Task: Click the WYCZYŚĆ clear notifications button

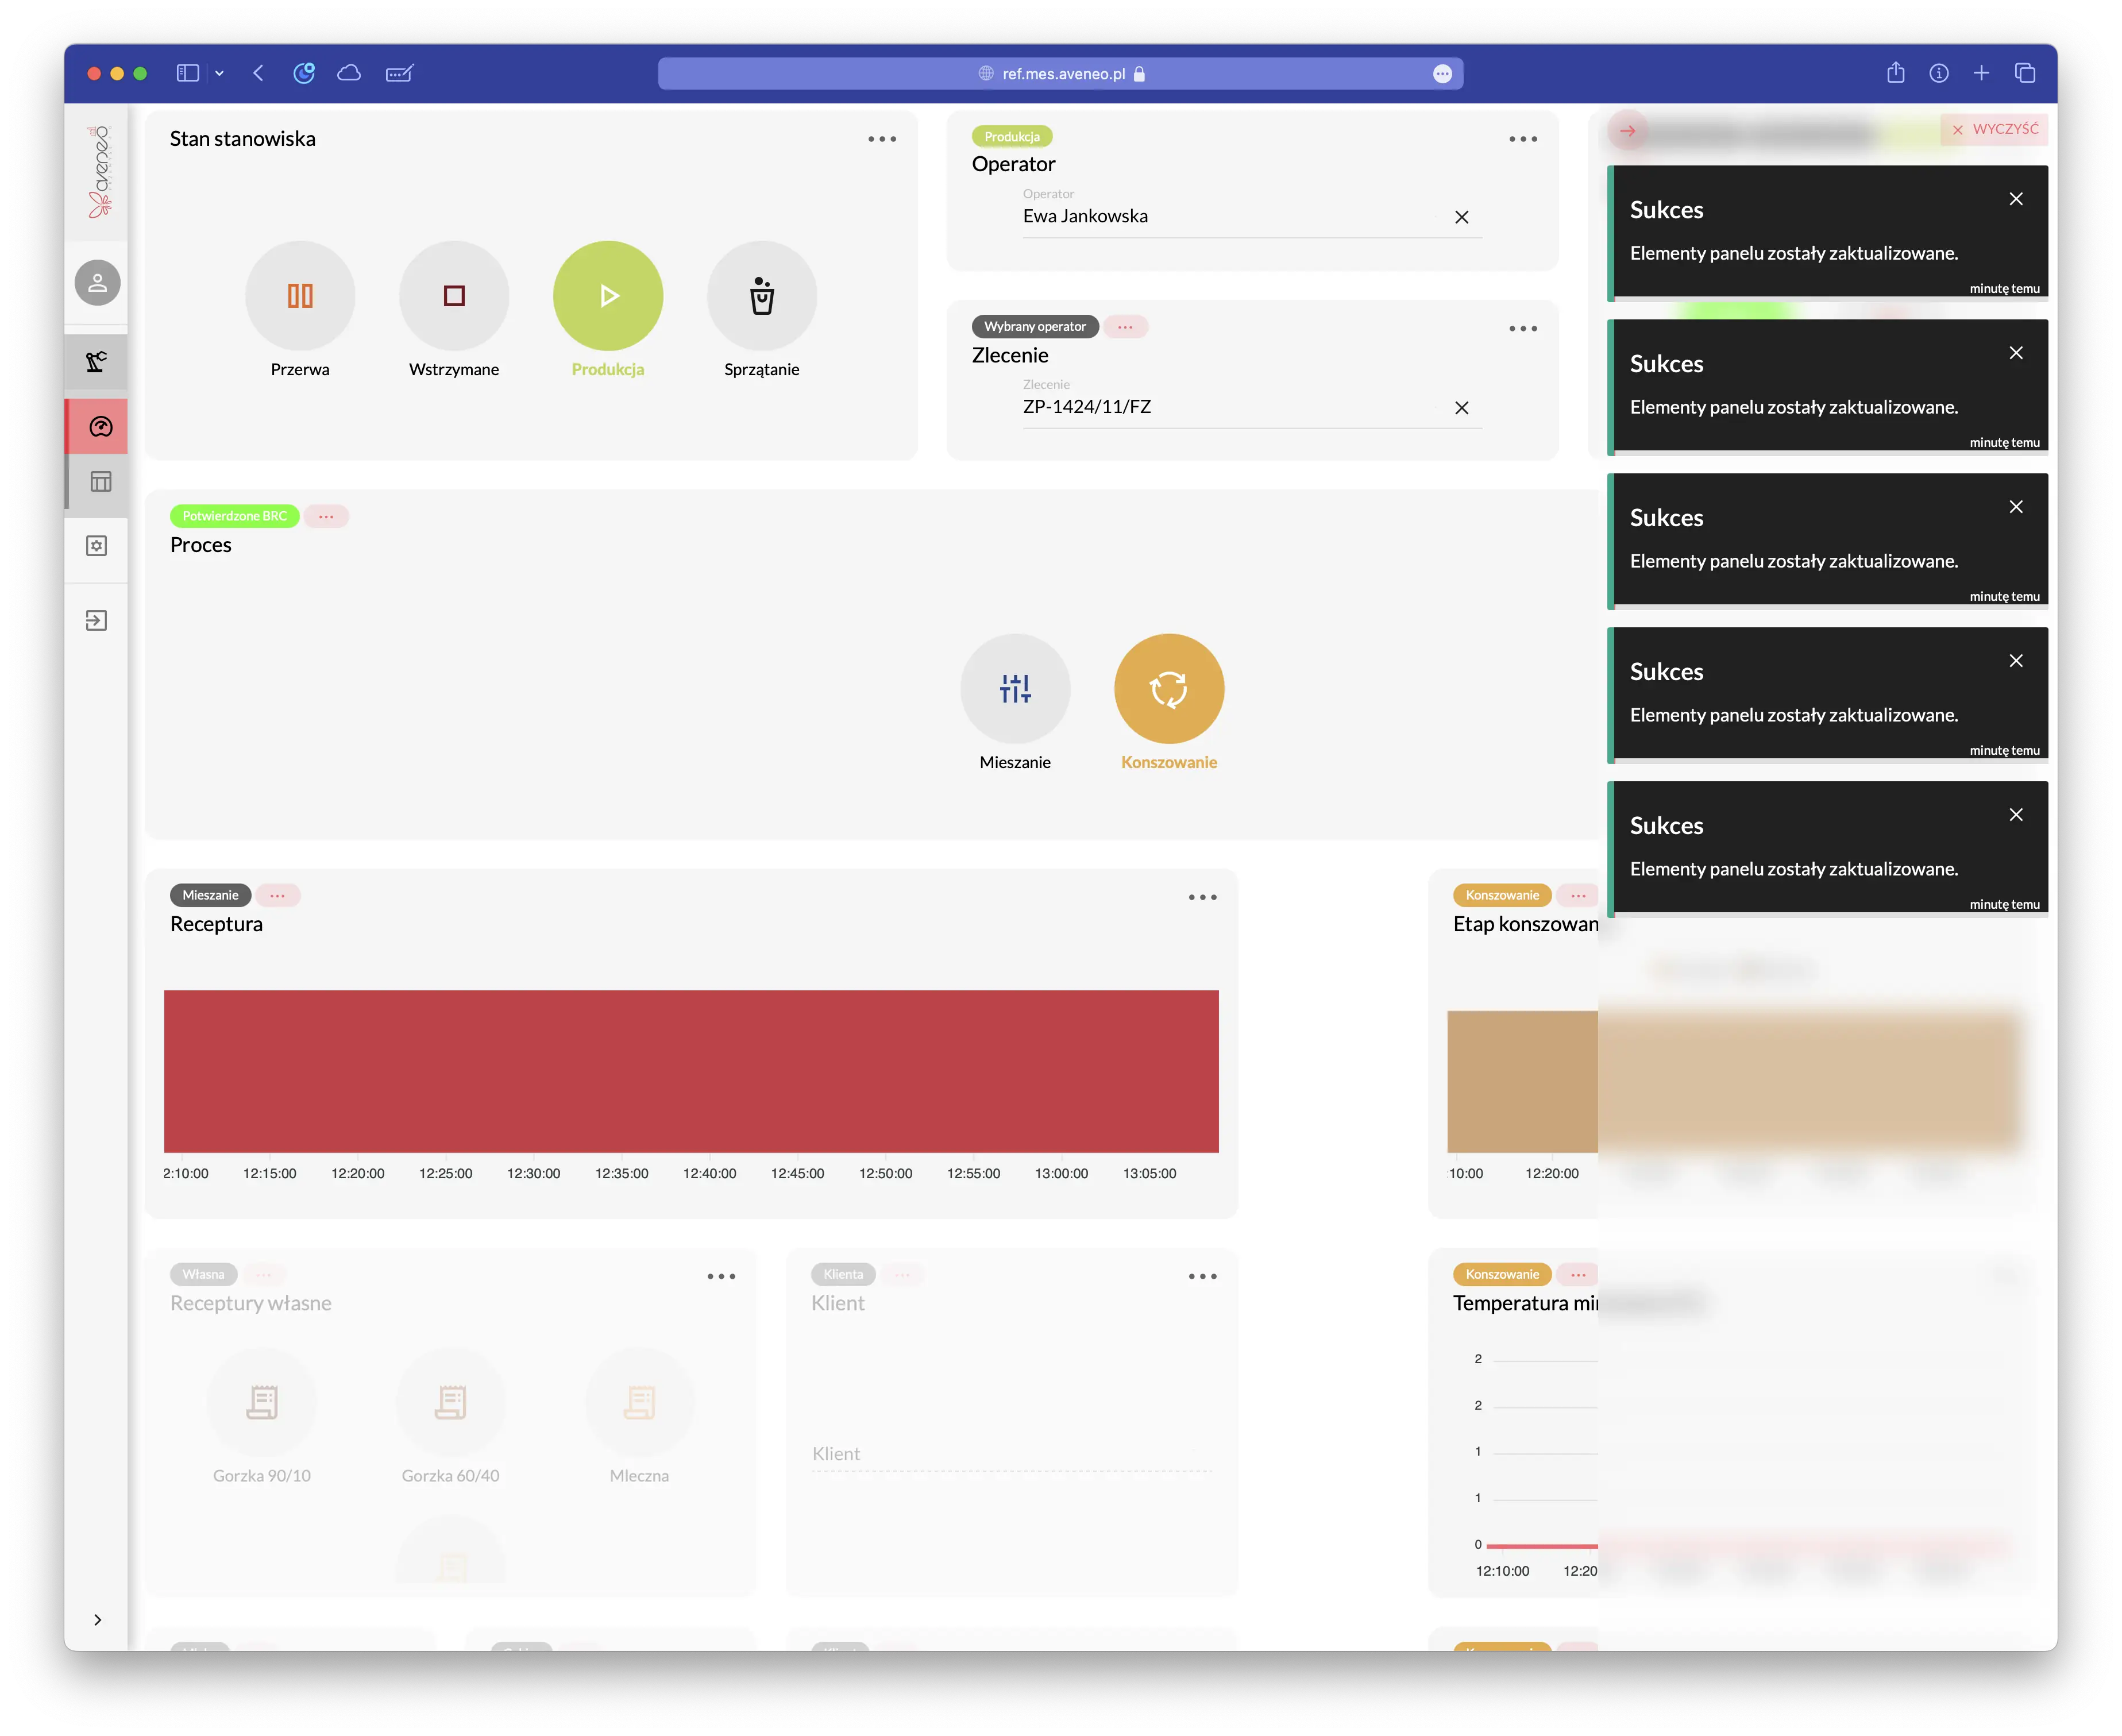Action: (x=1994, y=129)
